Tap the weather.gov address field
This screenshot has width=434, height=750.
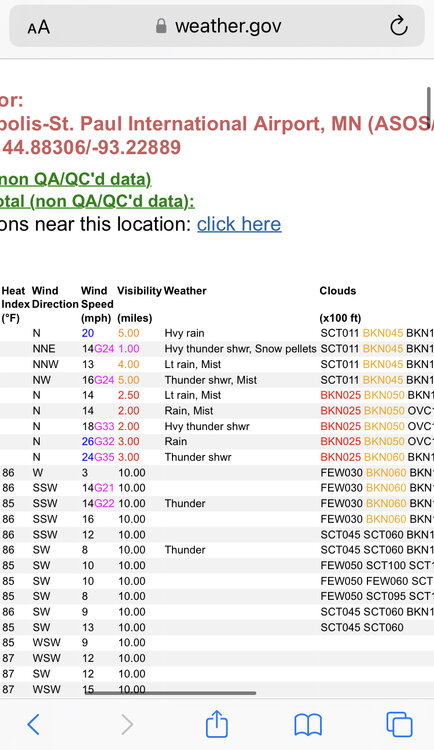coord(217,26)
